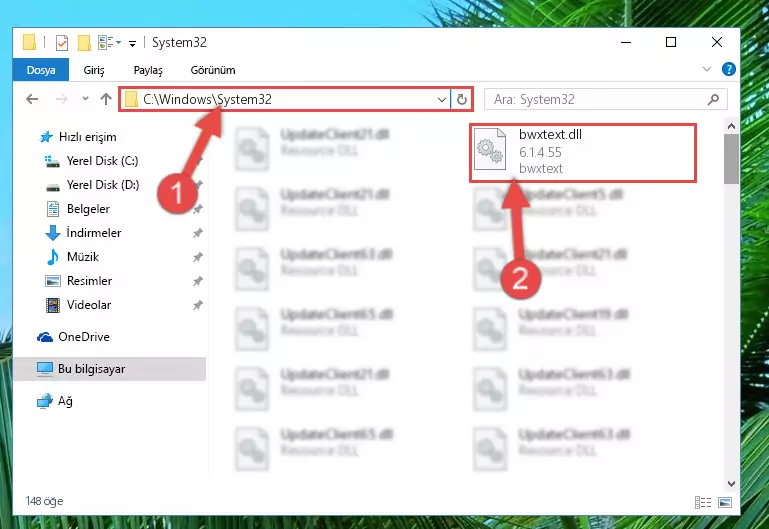Switch to the Paylaş ribbon tab
The image size is (769, 529).
coord(148,70)
